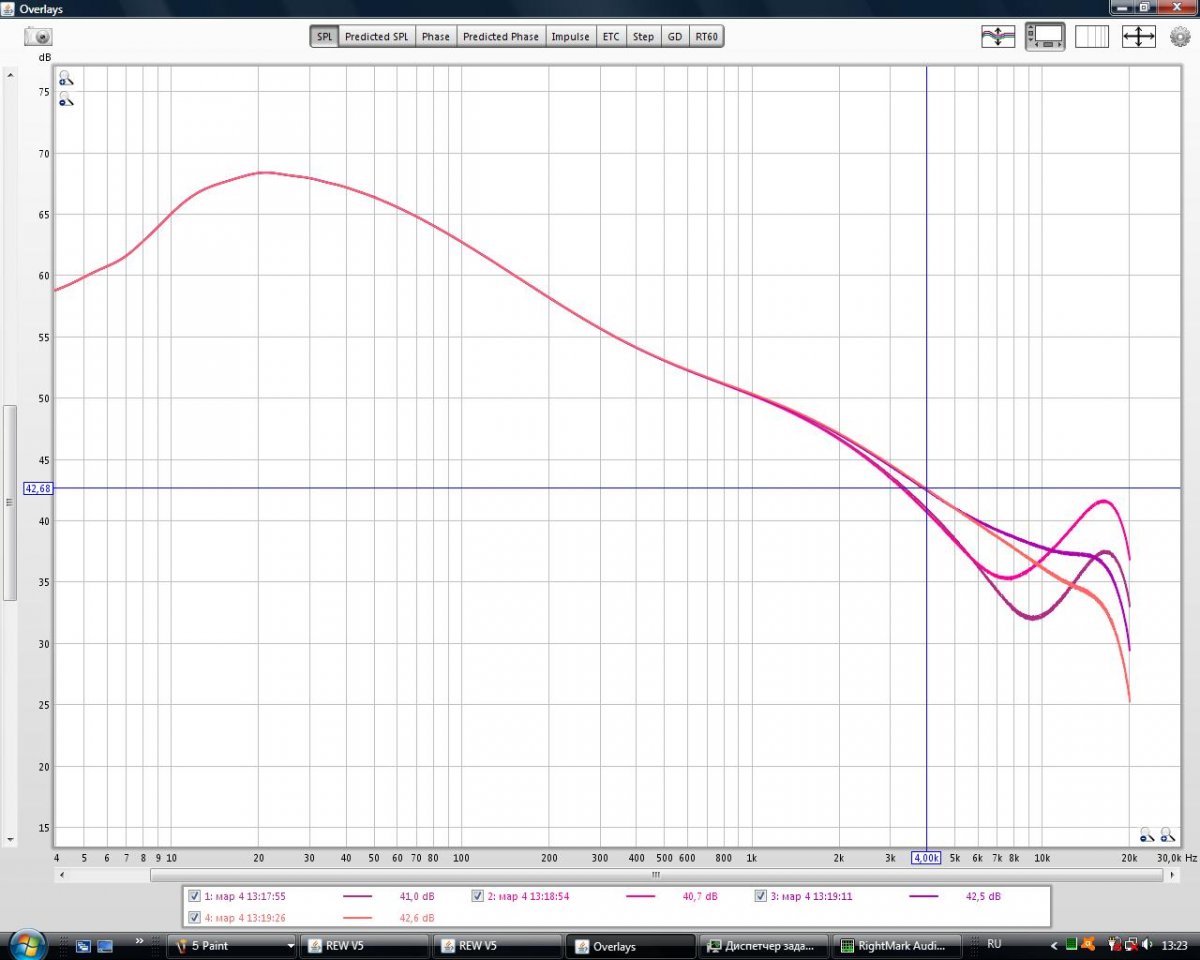Viewport: 1200px width, 960px height.
Task: Uncheck measurement 2 trace 13:18:54
Action: click(478, 896)
